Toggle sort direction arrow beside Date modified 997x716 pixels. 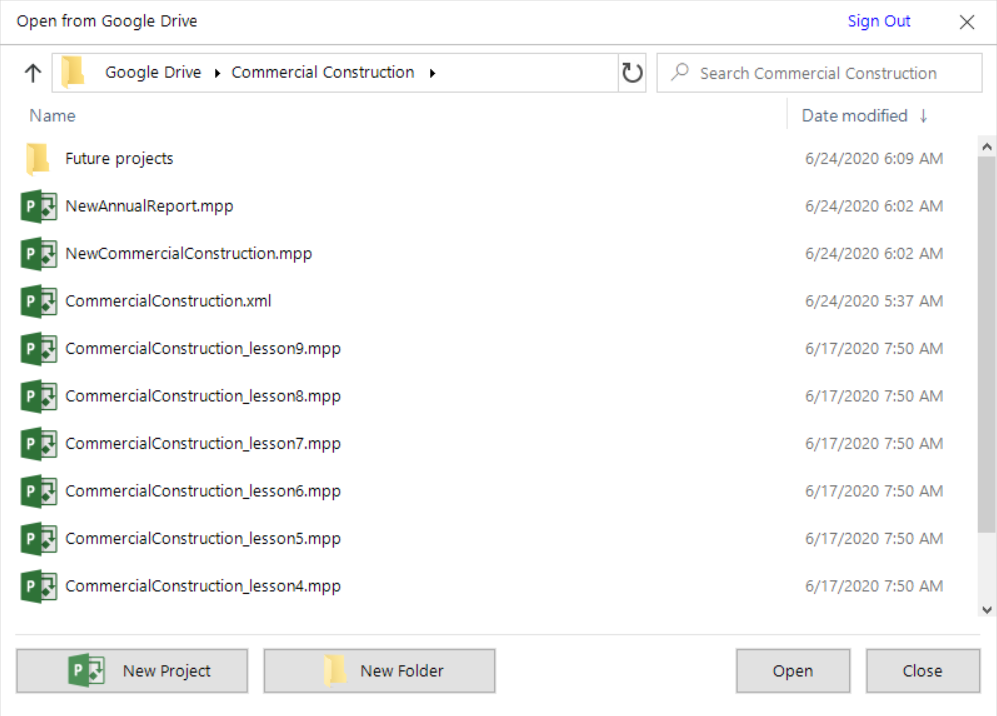coord(923,116)
